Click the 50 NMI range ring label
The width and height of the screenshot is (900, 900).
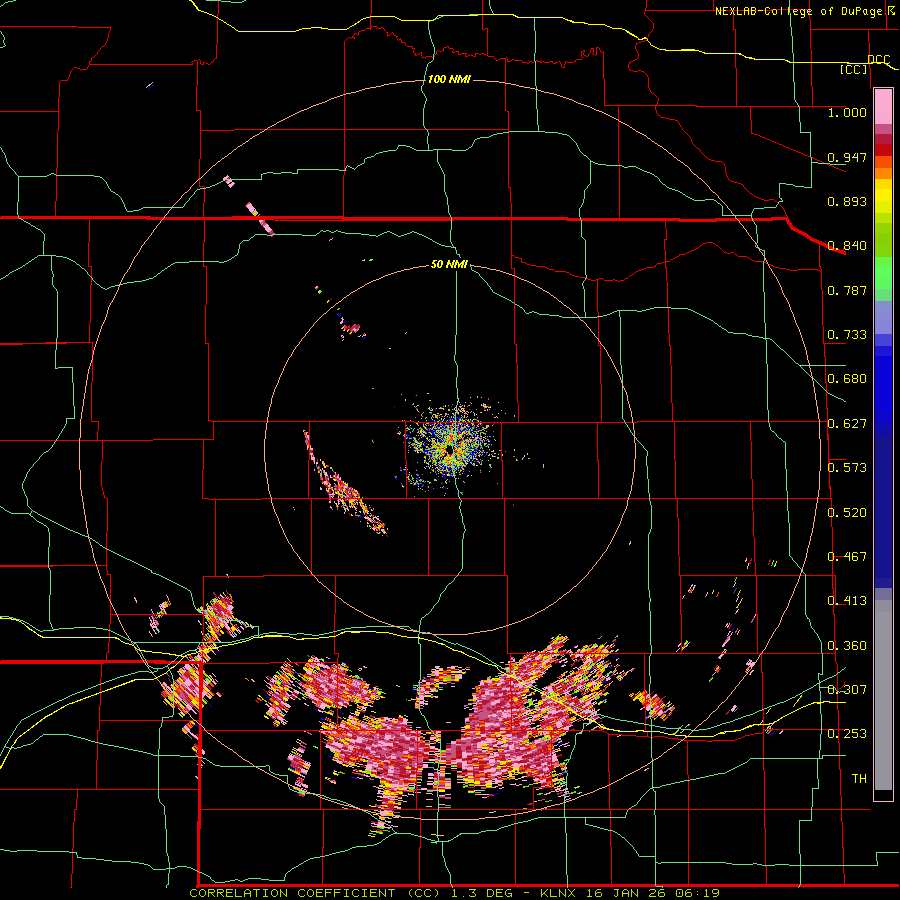449,264
